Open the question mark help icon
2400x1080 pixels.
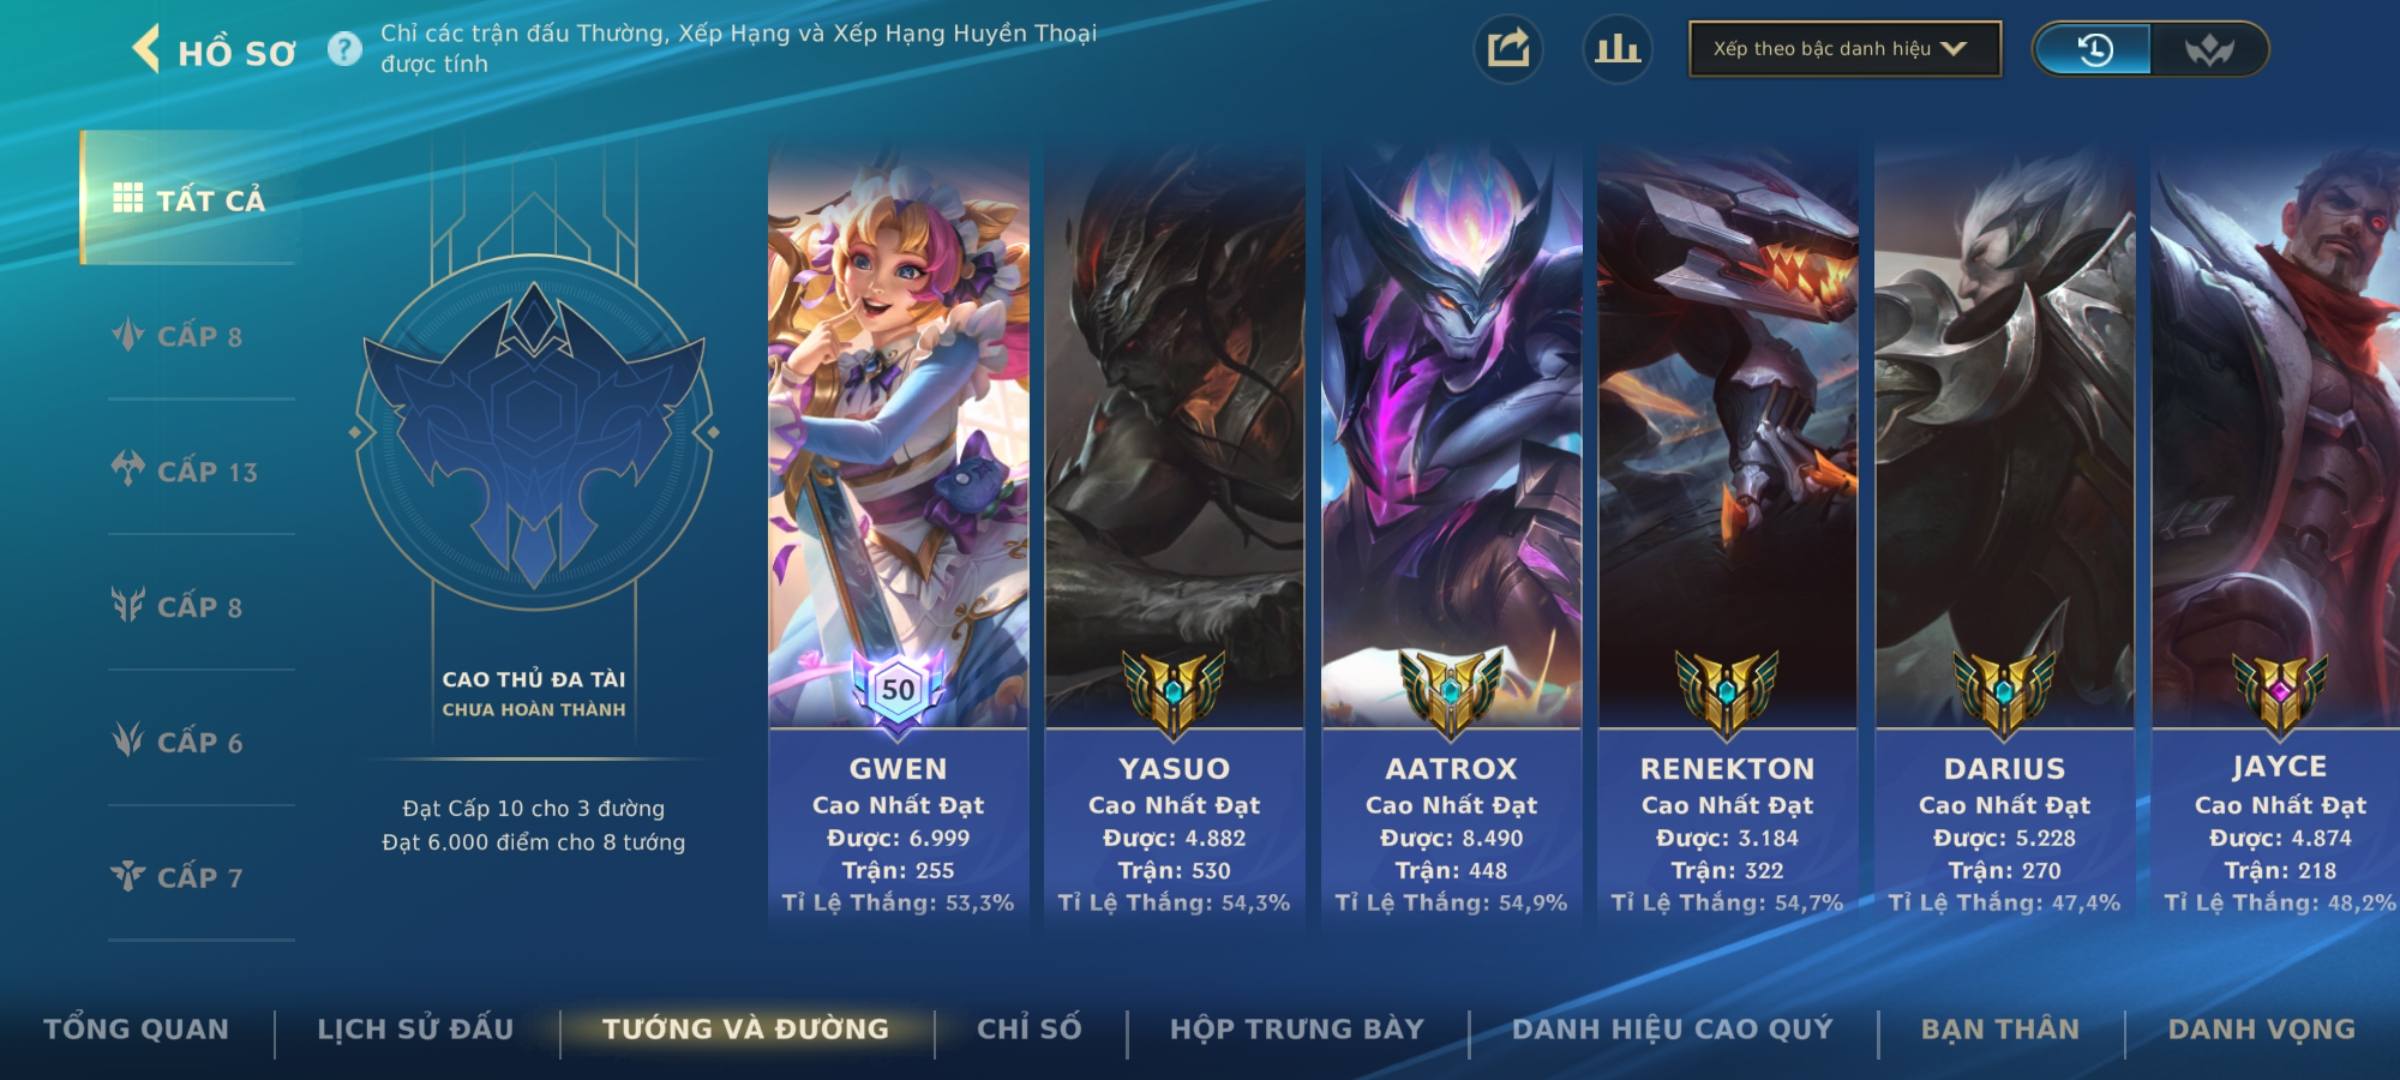[x=345, y=49]
